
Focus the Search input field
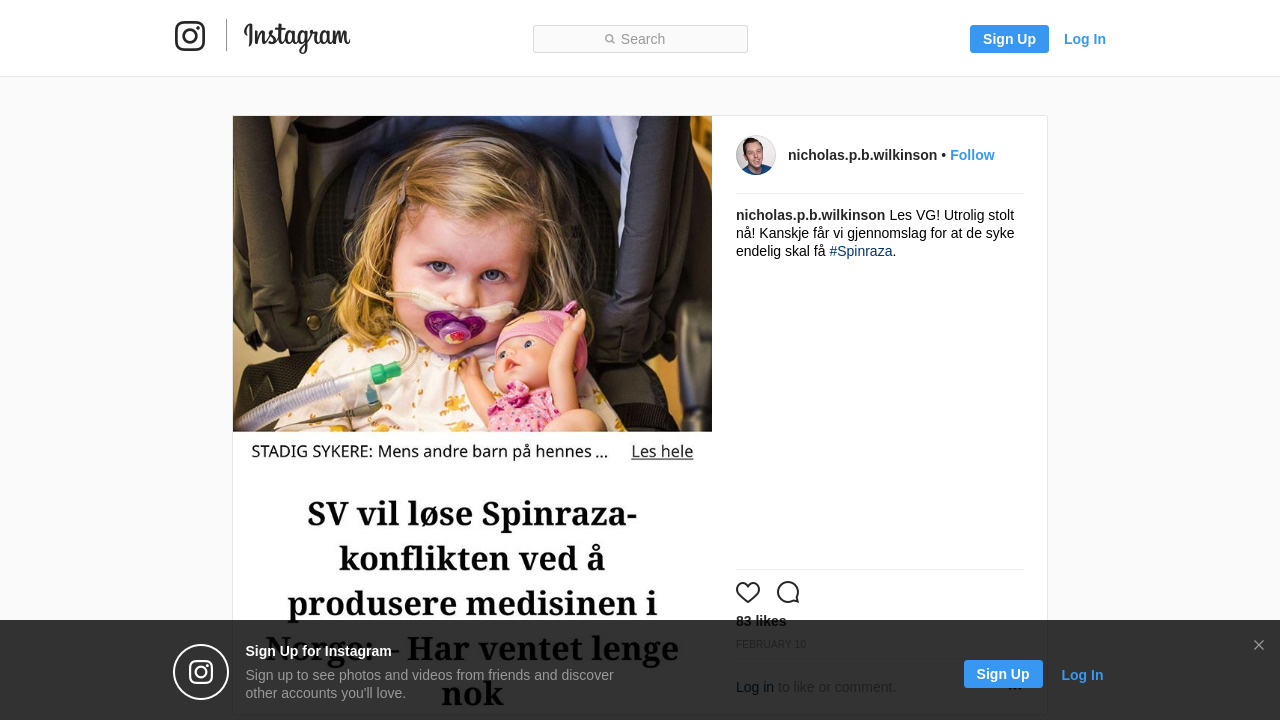click(640, 39)
